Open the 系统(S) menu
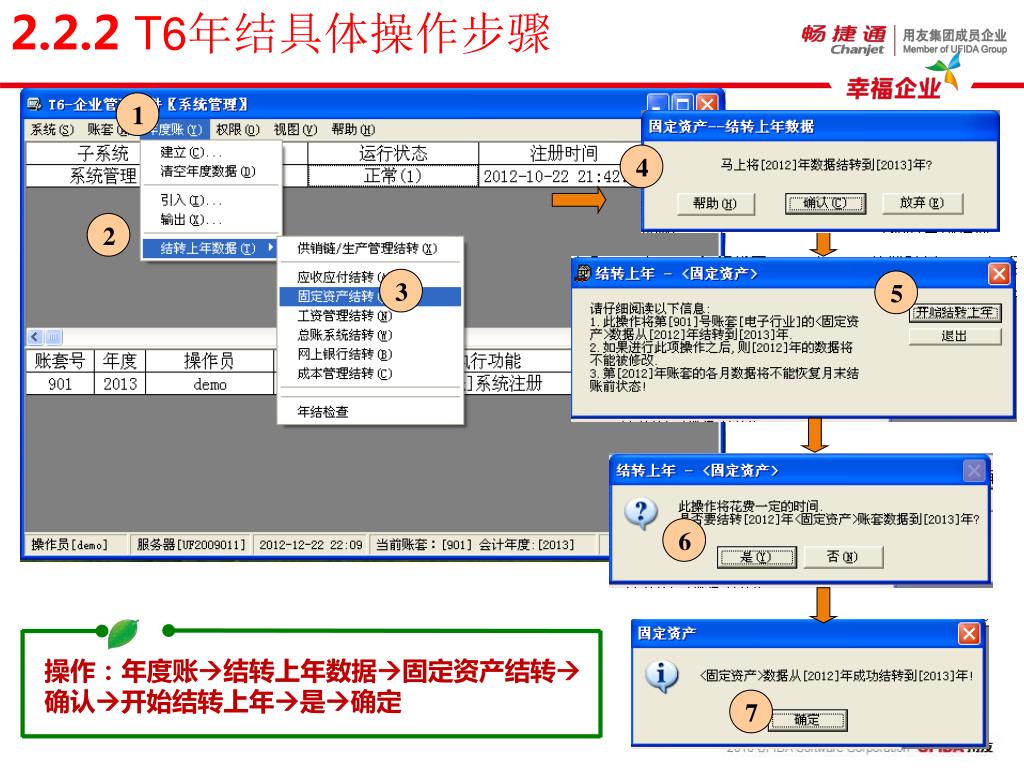The width and height of the screenshot is (1024, 768). 52,129
